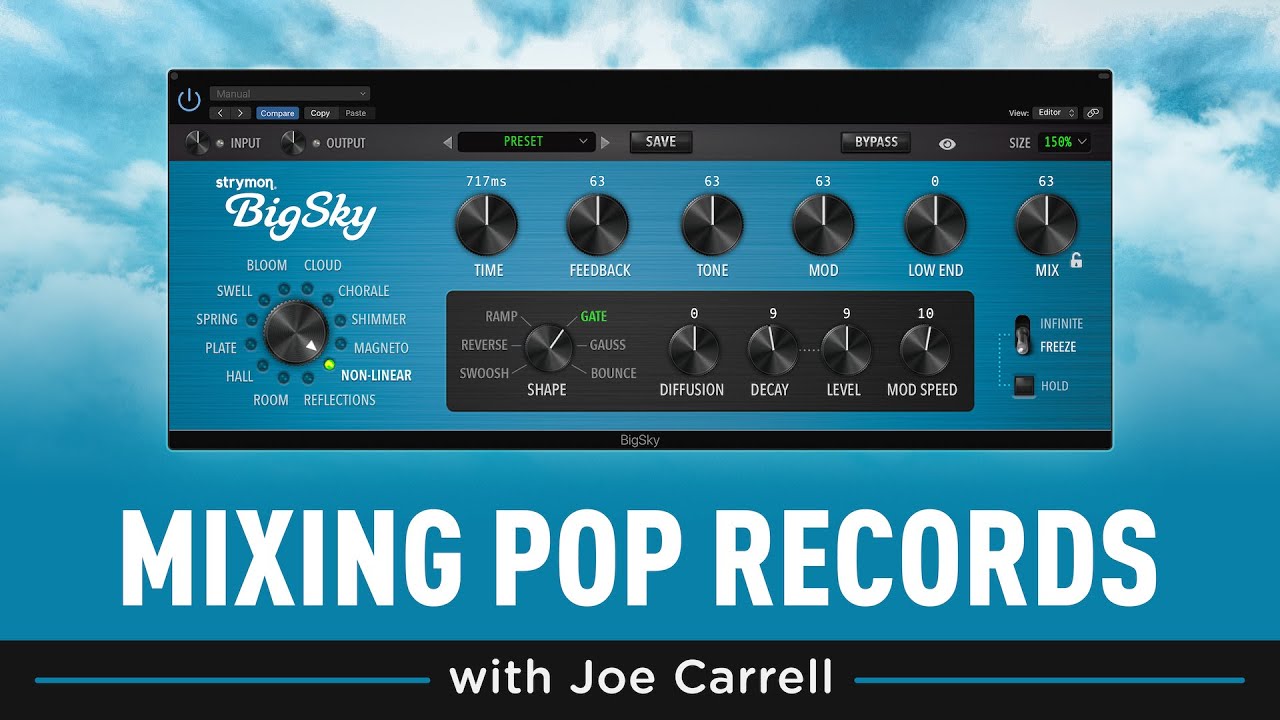Select the SPRING reverb type
Screen dimensions: 1280x720
[x=217, y=320]
